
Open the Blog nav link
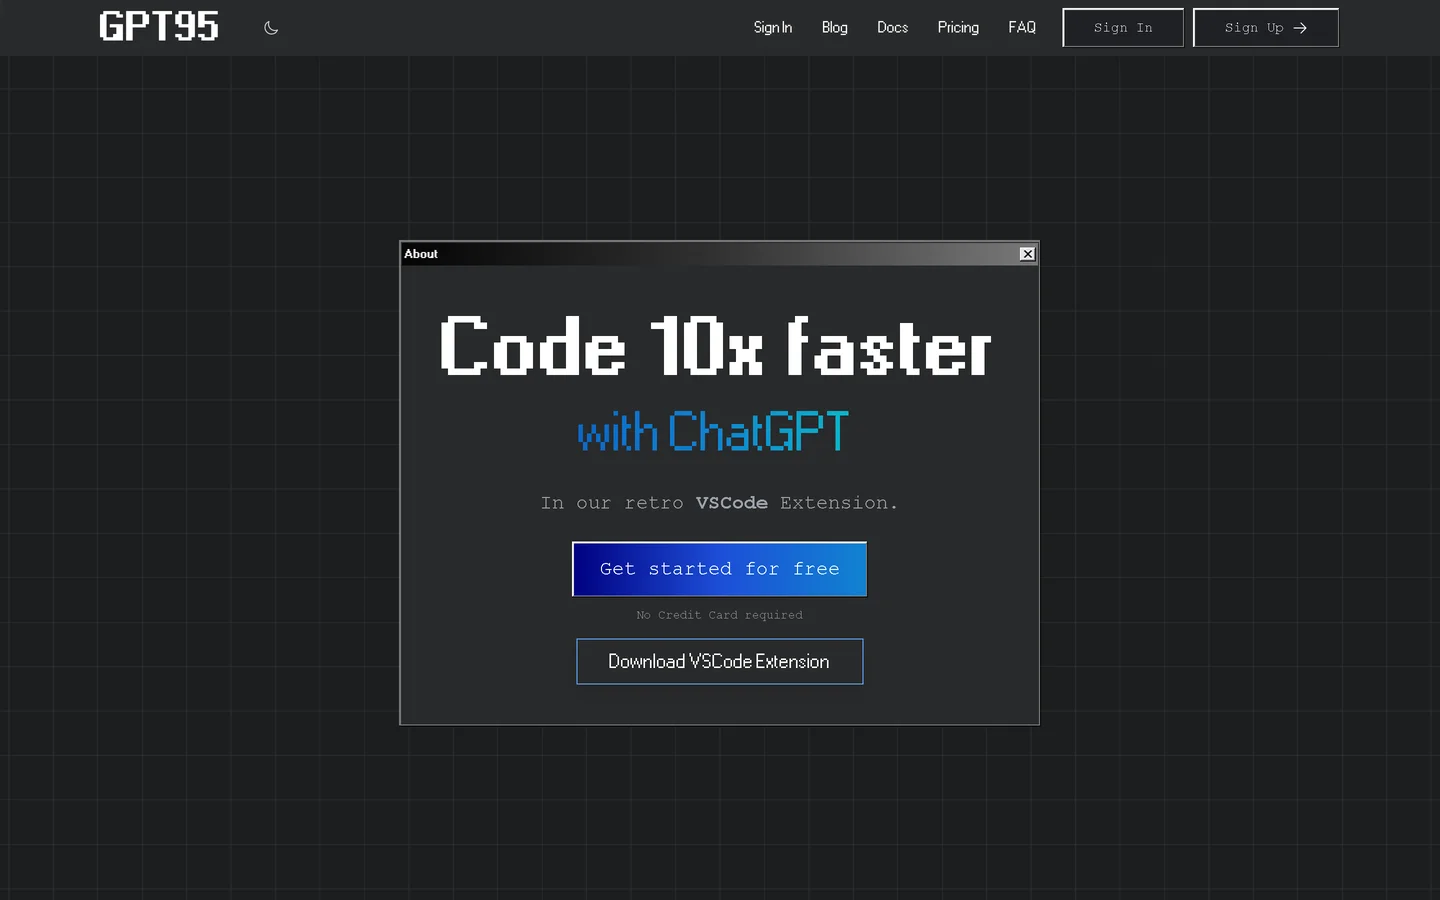834,27
